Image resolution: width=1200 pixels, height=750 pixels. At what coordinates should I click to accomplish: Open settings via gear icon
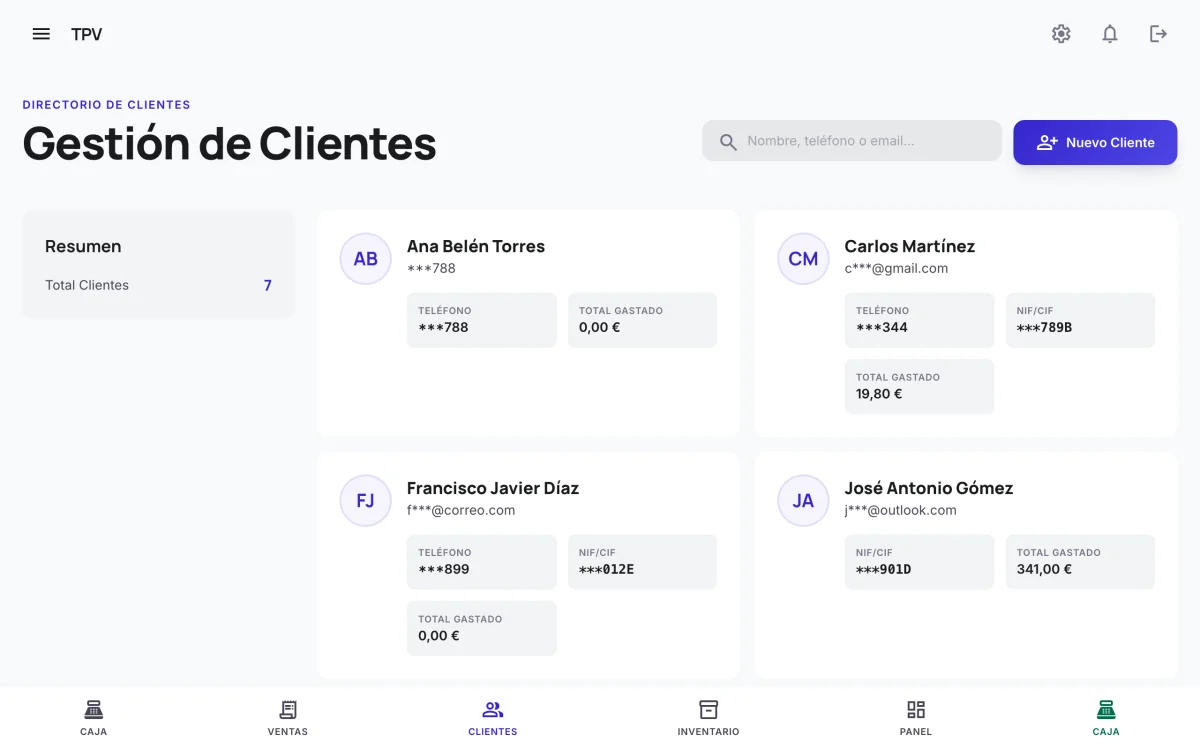pos(1061,34)
